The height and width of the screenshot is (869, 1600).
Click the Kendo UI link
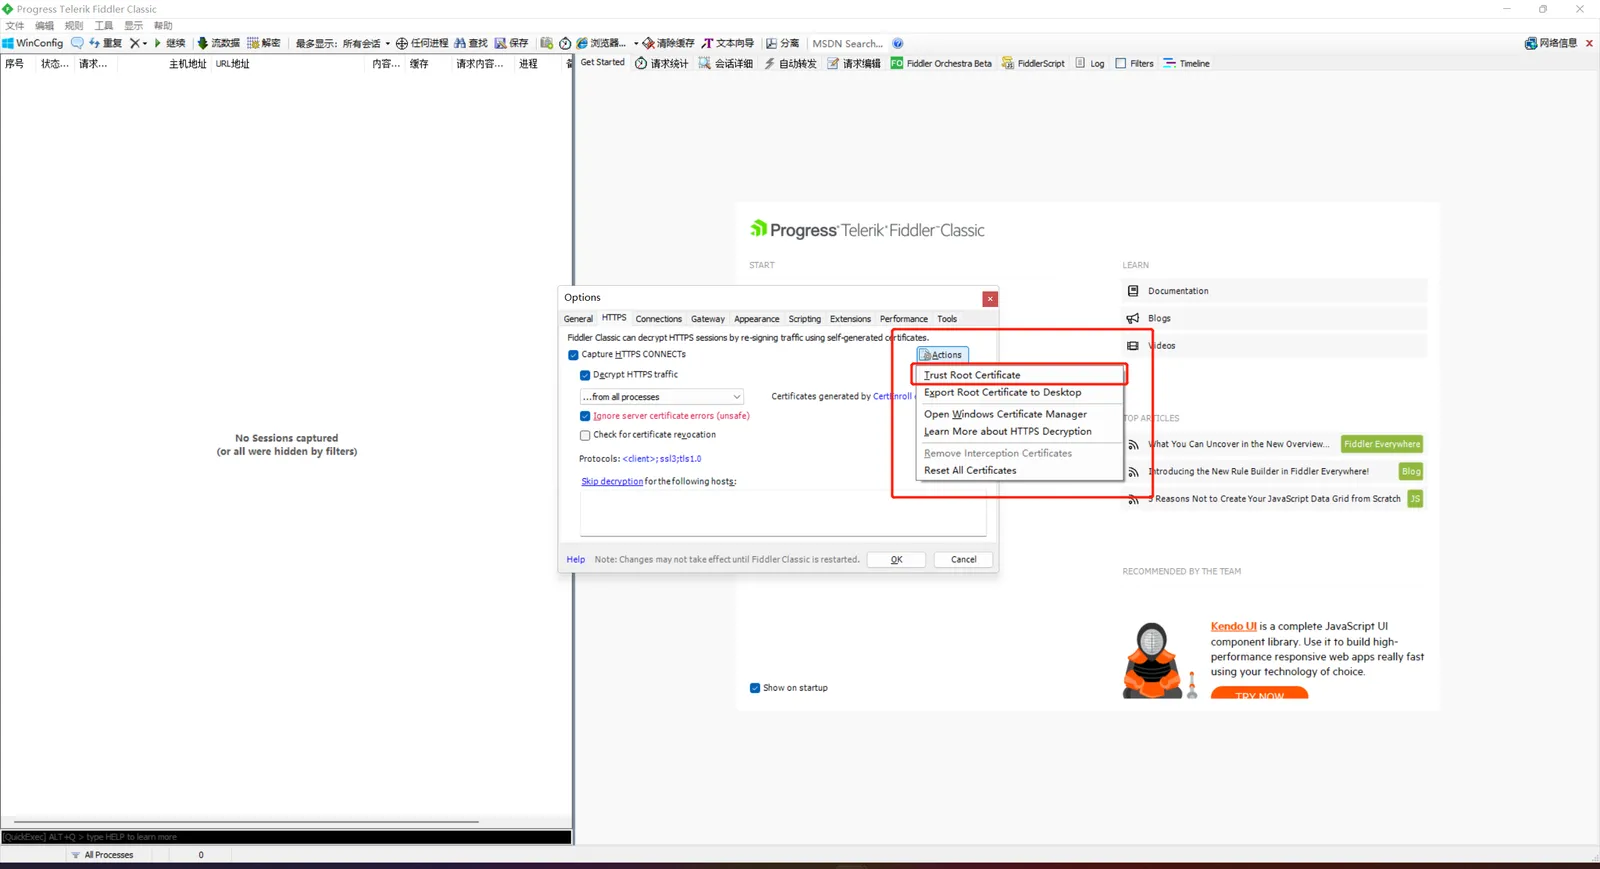(1233, 627)
